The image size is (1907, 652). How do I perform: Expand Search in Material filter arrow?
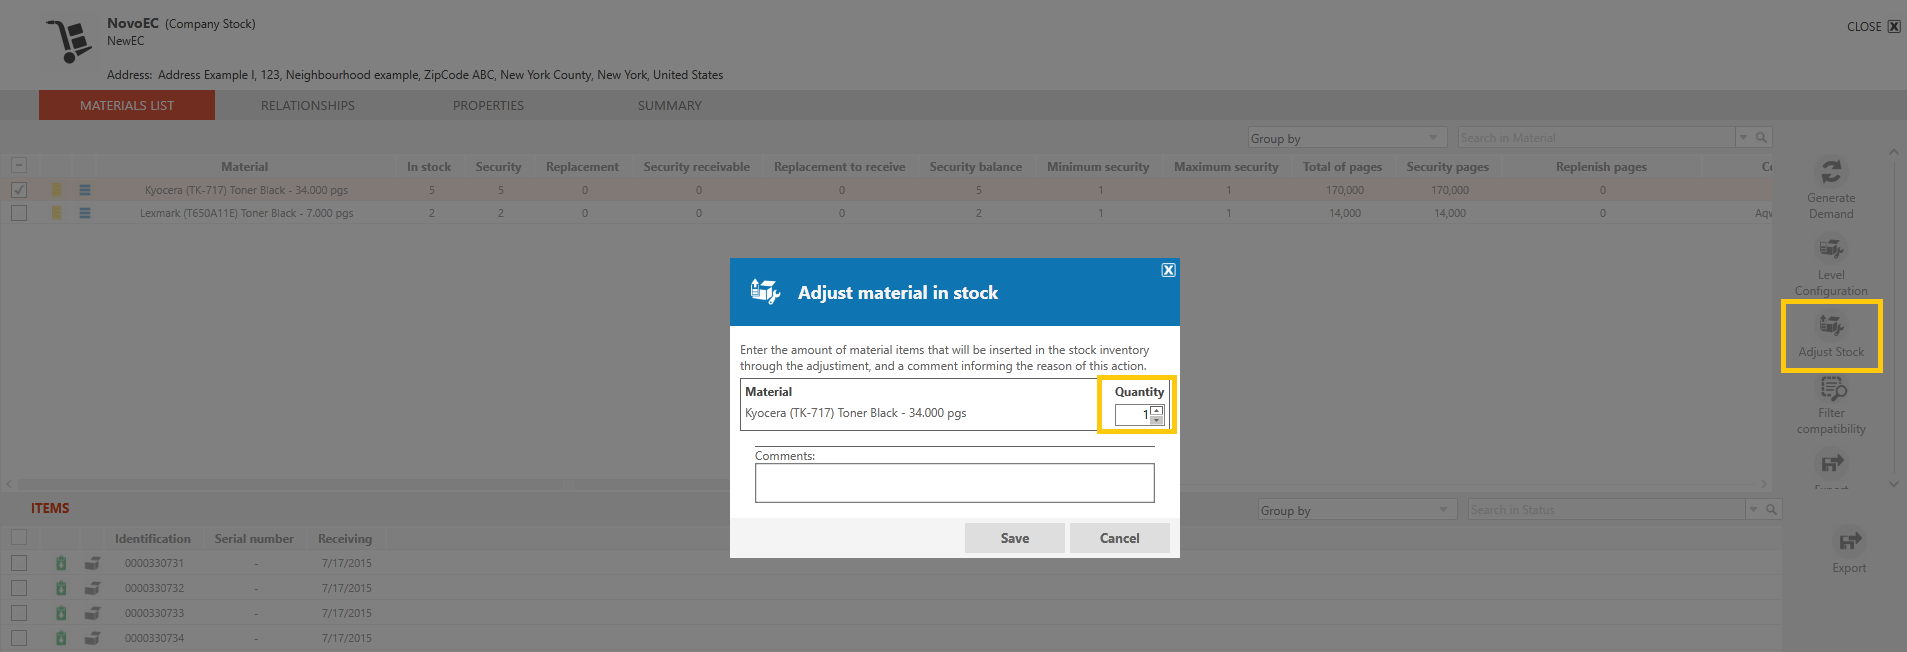[x=1744, y=138]
